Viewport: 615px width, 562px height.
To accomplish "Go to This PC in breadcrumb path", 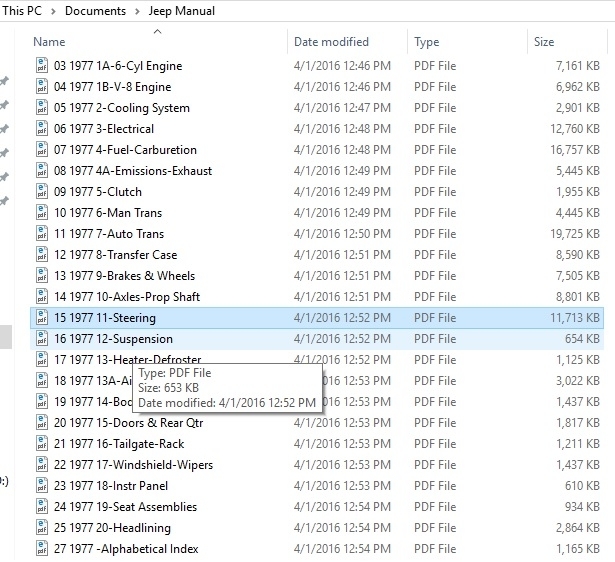I will [x=22, y=11].
